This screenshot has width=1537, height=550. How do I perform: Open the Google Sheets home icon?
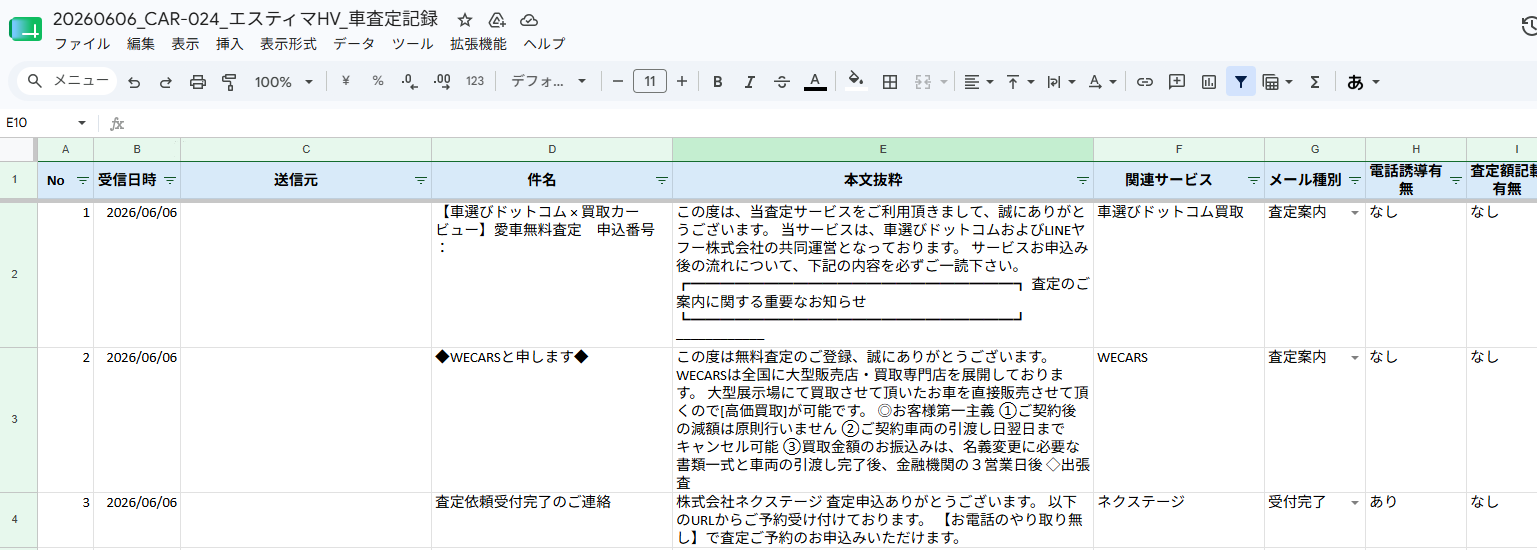tap(25, 29)
